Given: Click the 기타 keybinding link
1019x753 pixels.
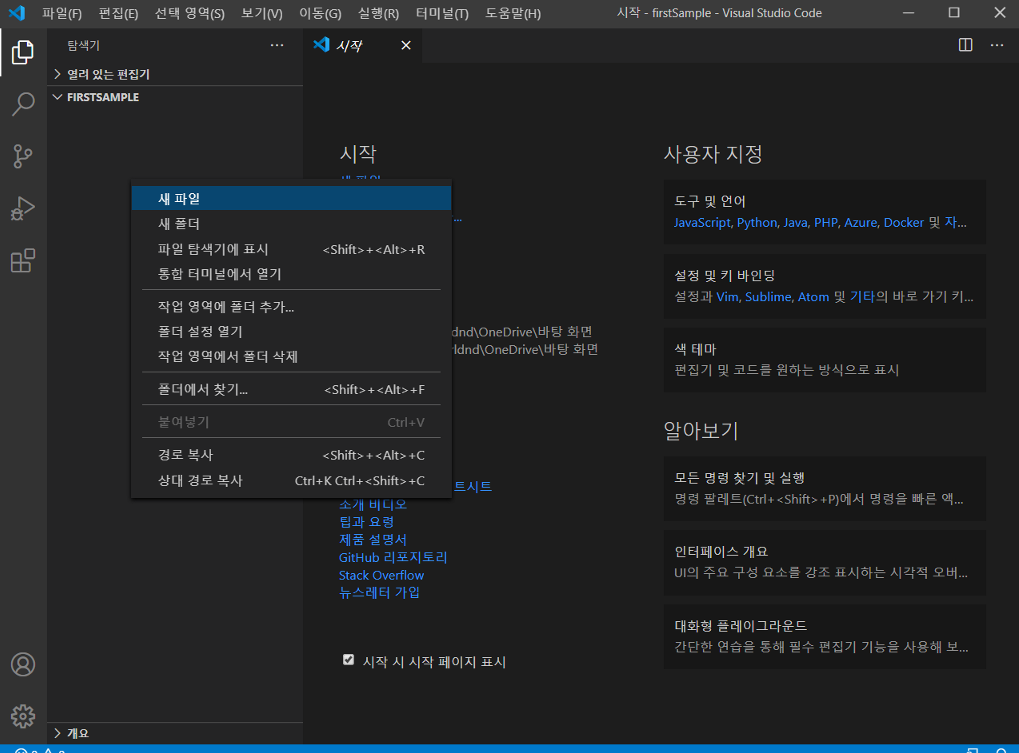Looking at the screenshot, I should click(x=862, y=297).
